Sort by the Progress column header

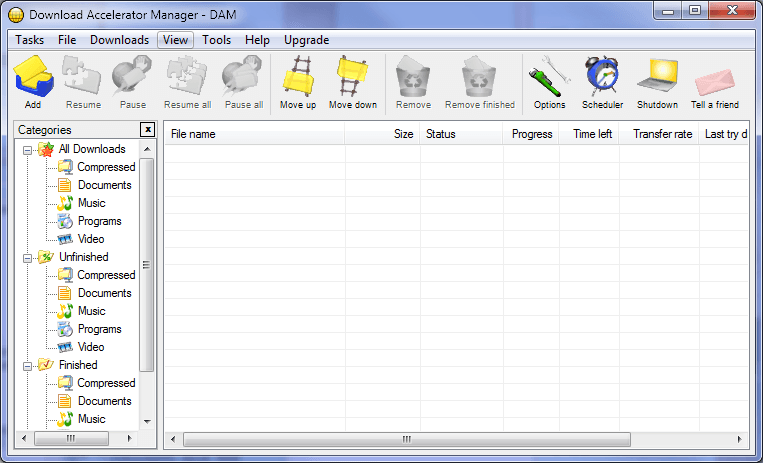point(531,134)
